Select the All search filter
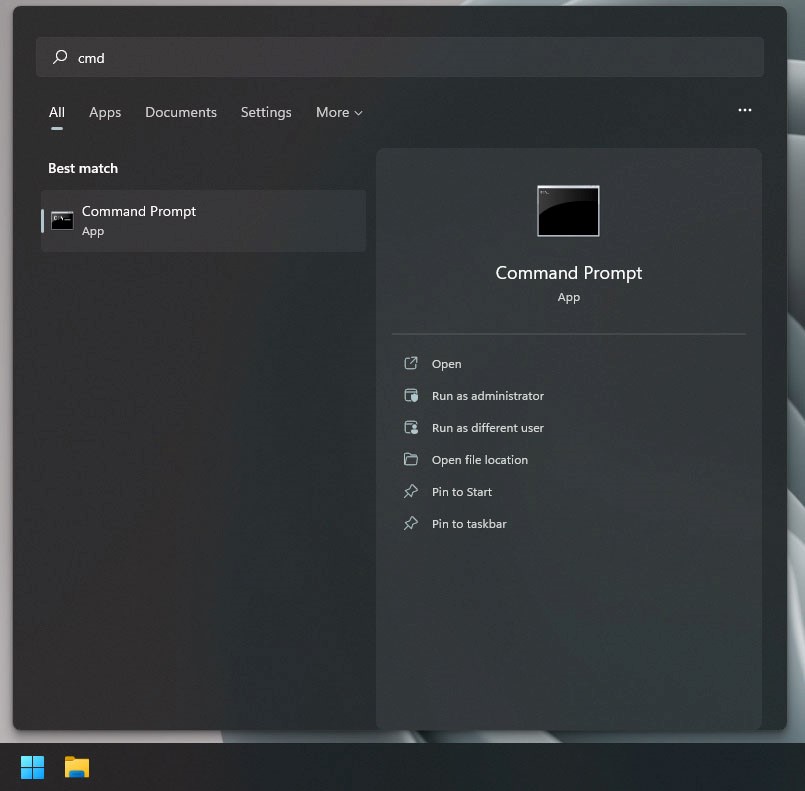Screen dimensions: 805x791 coord(56,112)
